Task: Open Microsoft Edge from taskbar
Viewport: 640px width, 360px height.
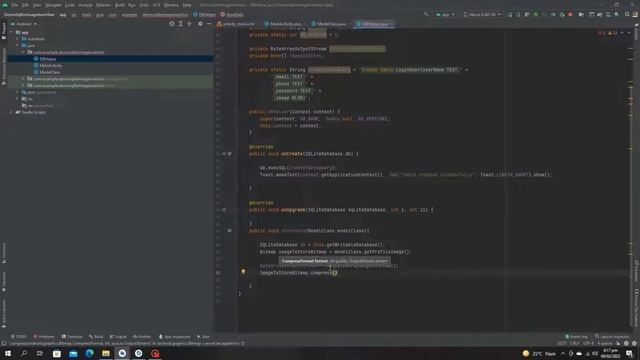Action: (89, 353)
